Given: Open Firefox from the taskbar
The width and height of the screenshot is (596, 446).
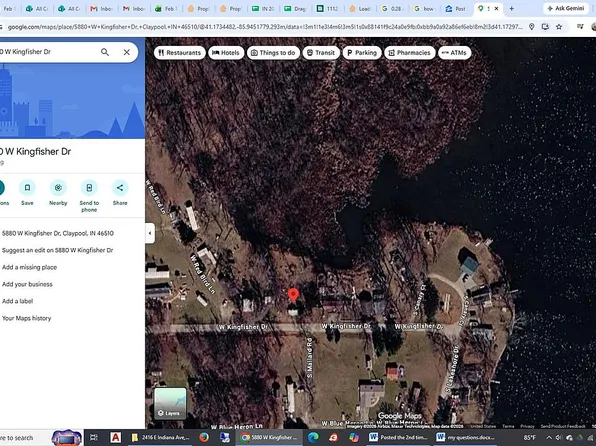Looking at the screenshot, I should pos(204,438).
